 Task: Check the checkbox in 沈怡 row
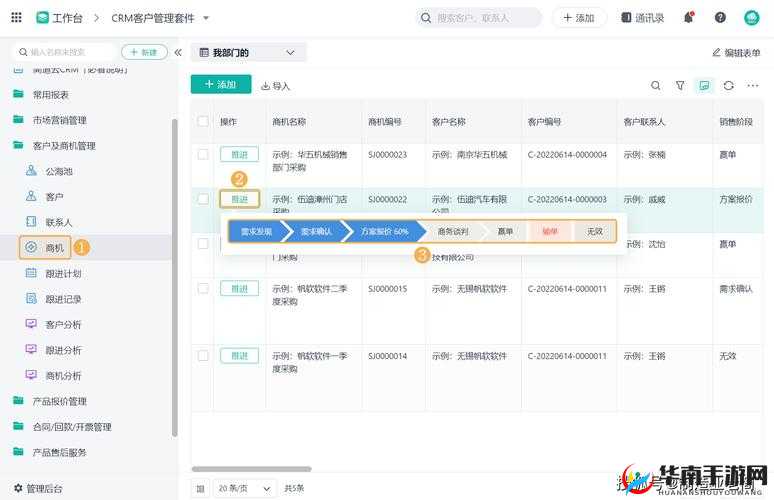pyautogui.click(x=203, y=243)
